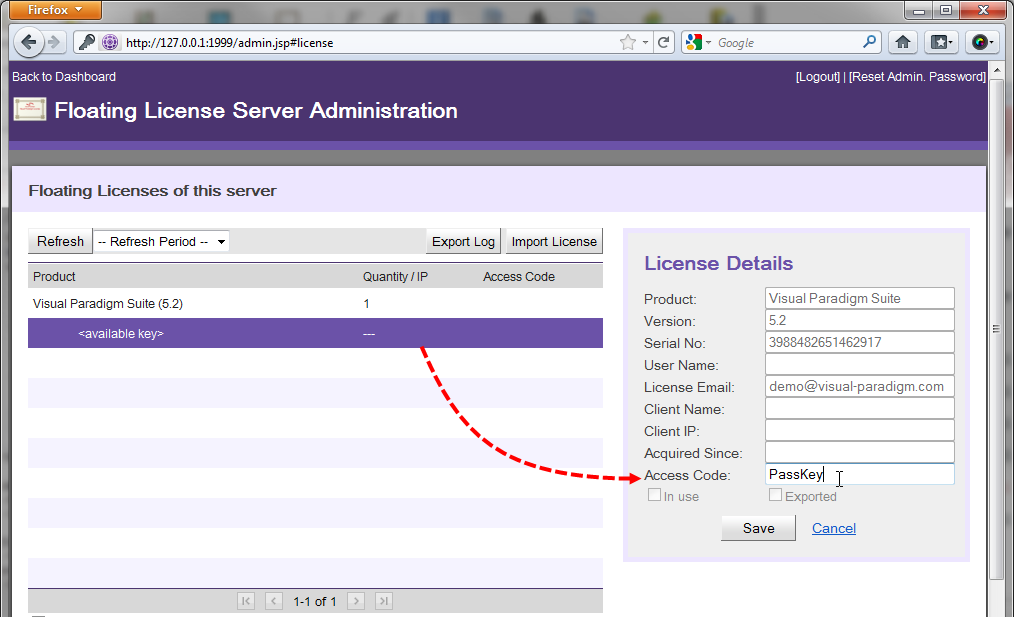Toggle the Exported checkbox
Viewport: 1014px width, 617px height.
(x=775, y=495)
